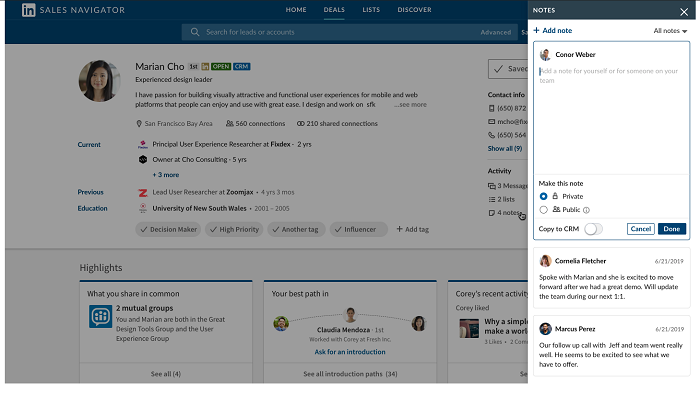Click the 560 connections text
The width and height of the screenshot is (700, 394).
click(x=260, y=124)
